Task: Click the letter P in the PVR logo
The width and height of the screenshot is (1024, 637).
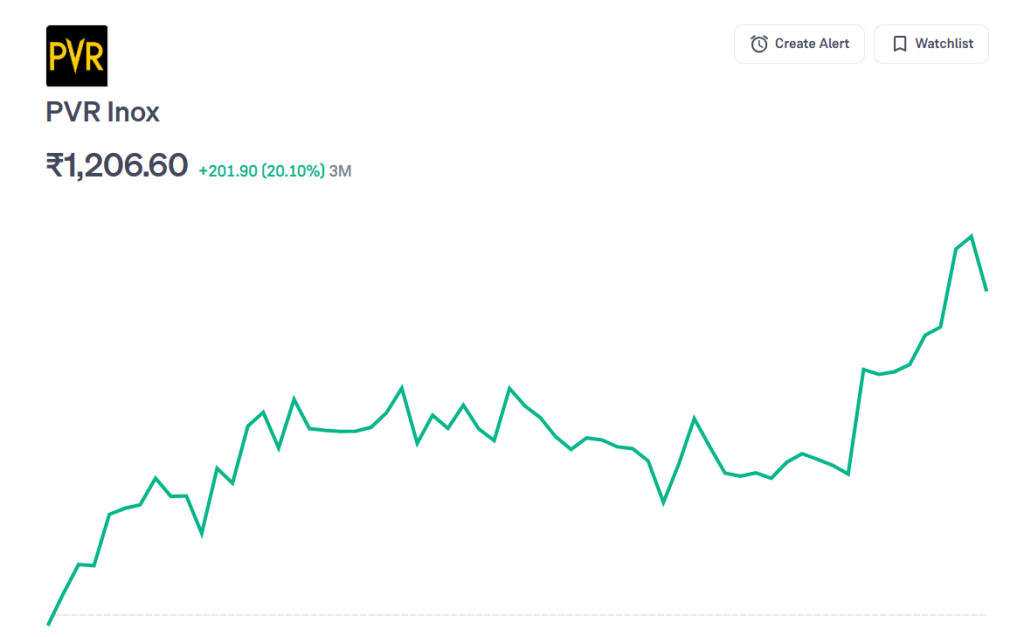Action: [58, 57]
